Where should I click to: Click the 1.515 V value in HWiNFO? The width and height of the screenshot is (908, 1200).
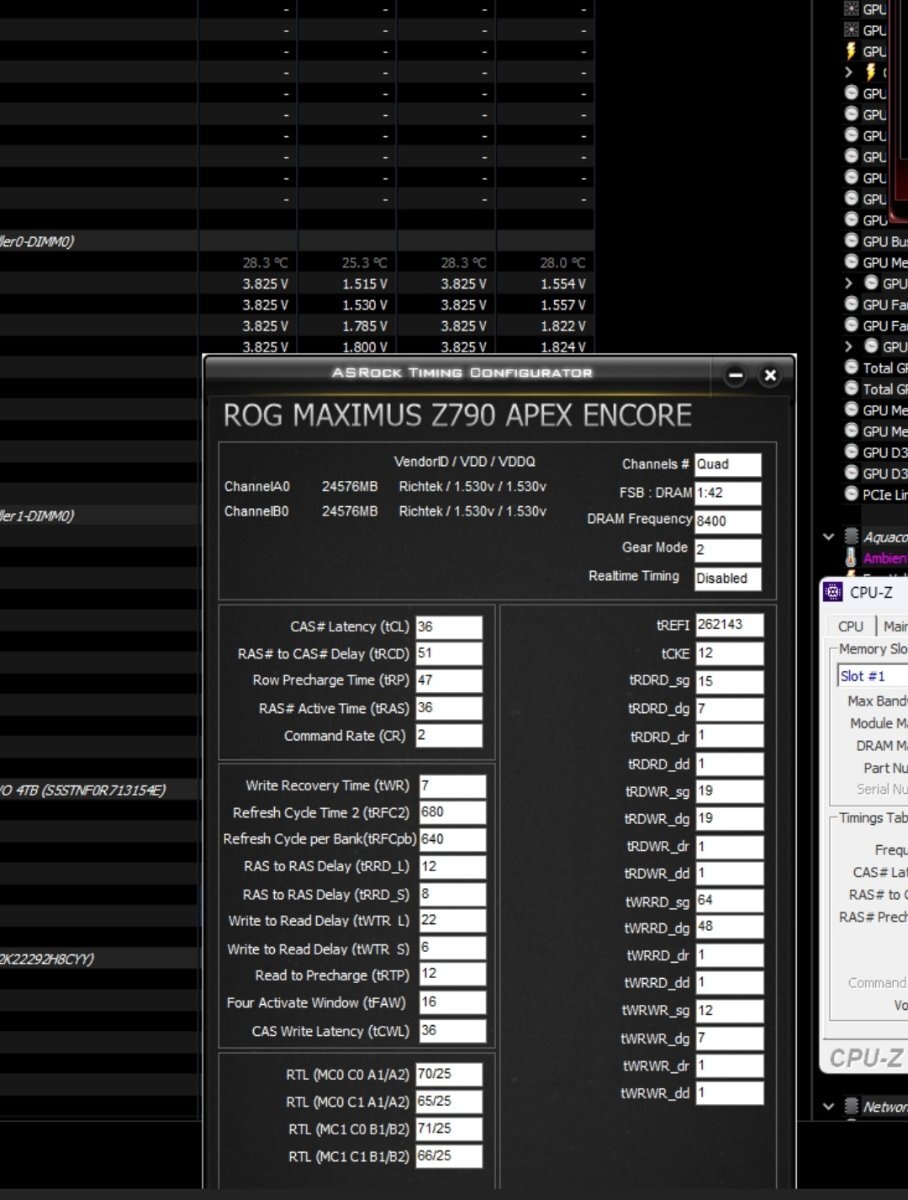[x=364, y=284]
